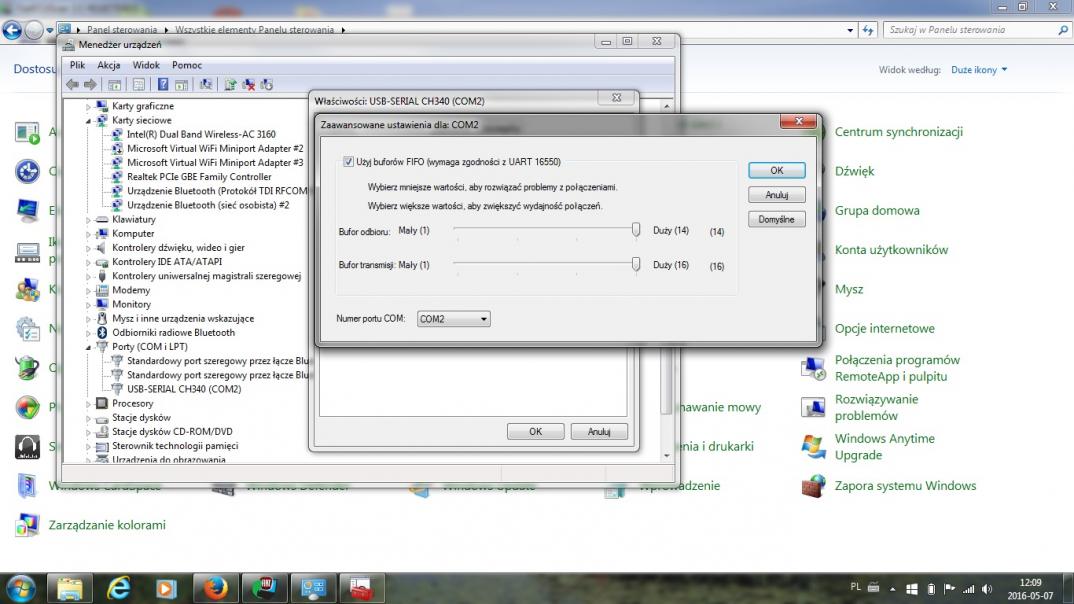Click the Forward arrow in Device Manager toolbar
The width and height of the screenshot is (1074, 604).
pyautogui.click(x=90, y=84)
